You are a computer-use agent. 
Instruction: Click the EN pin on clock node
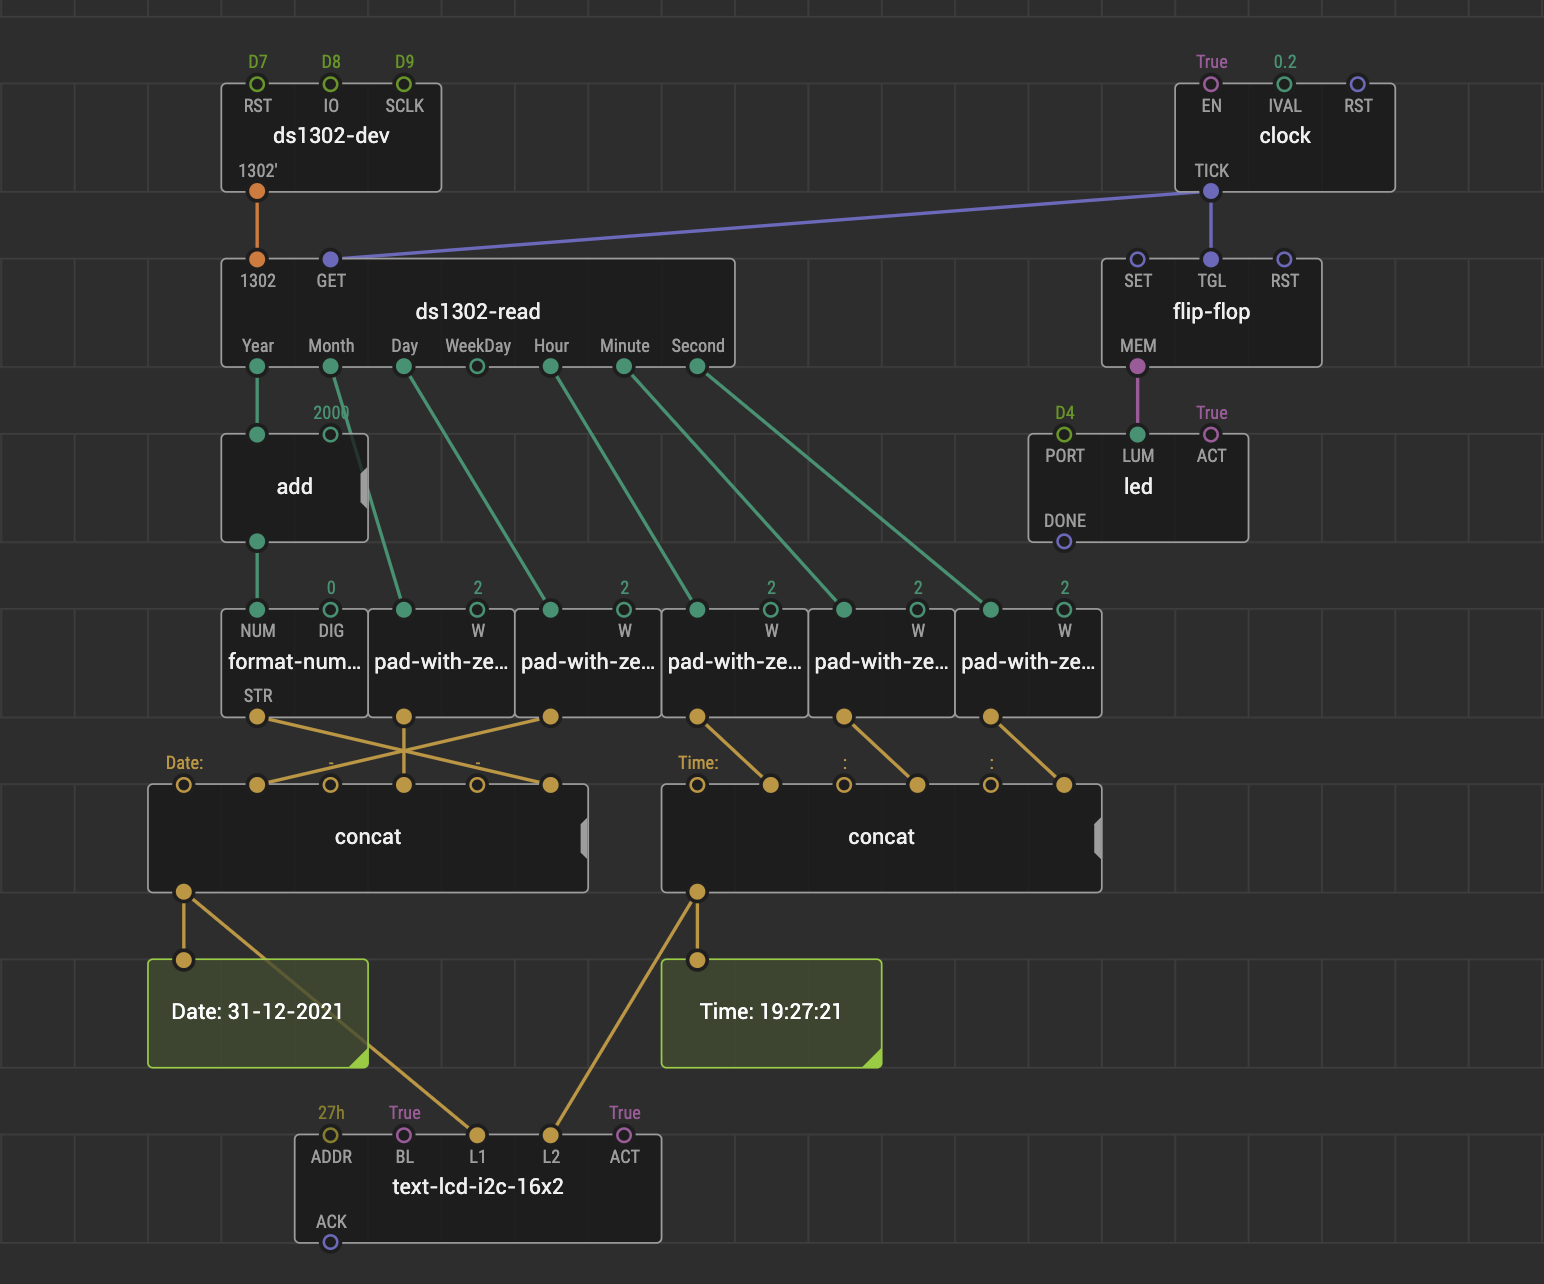click(1211, 84)
